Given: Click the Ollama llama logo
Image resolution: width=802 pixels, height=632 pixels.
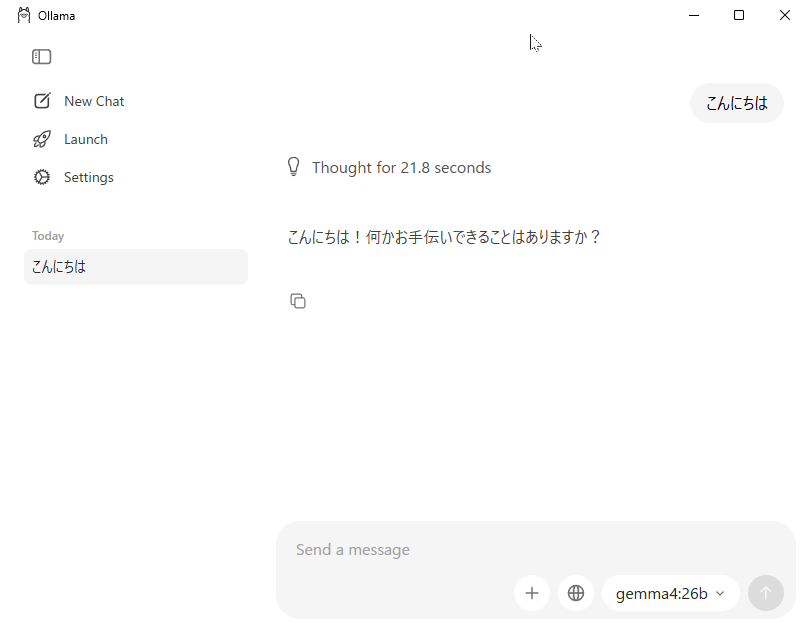Looking at the screenshot, I should pos(24,15).
